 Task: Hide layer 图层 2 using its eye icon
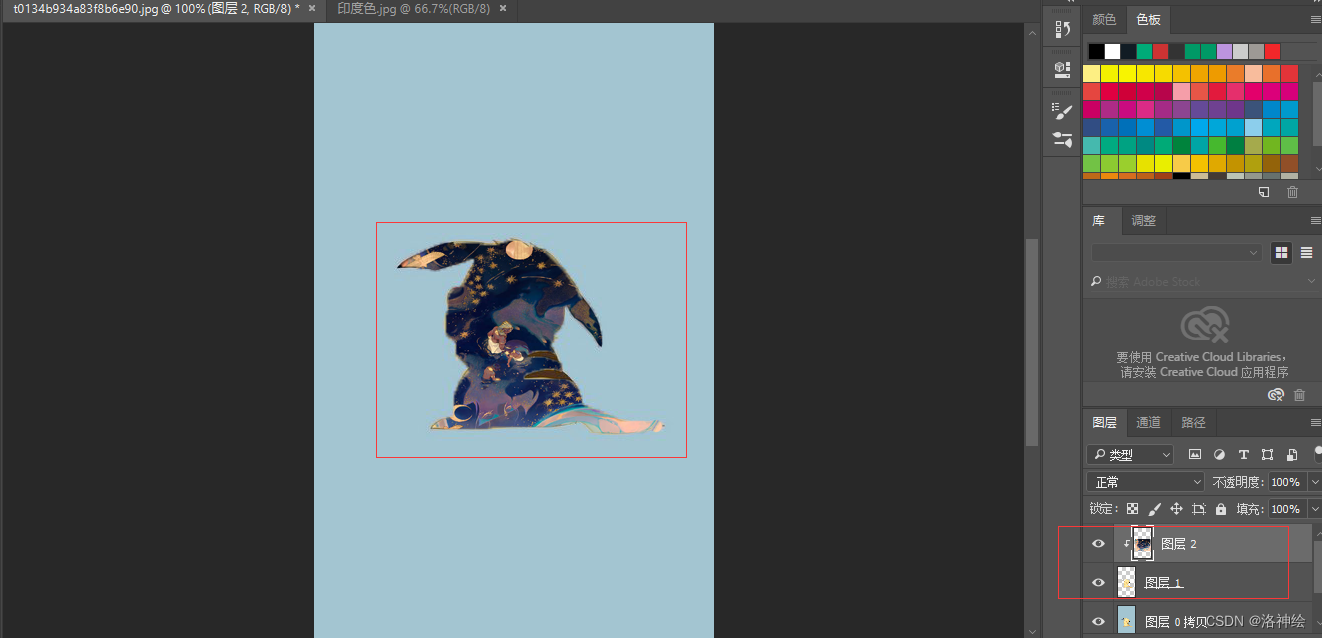(1098, 544)
